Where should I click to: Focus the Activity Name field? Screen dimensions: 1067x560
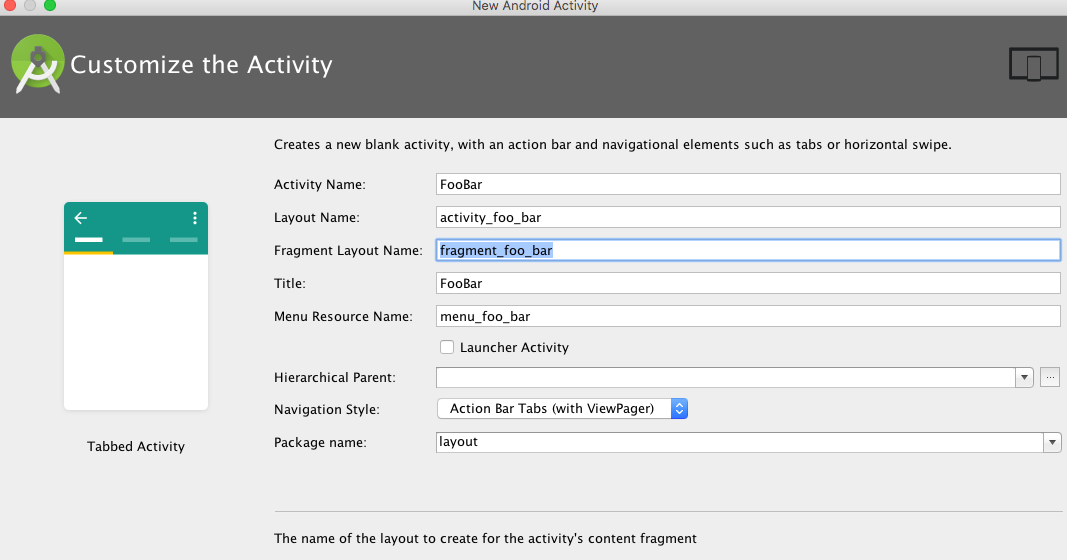click(x=748, y=184)
